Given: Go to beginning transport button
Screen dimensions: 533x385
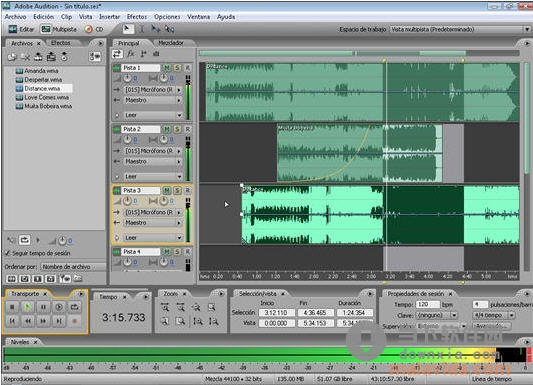Looking at the screenshot, I should tap(12, 320).
